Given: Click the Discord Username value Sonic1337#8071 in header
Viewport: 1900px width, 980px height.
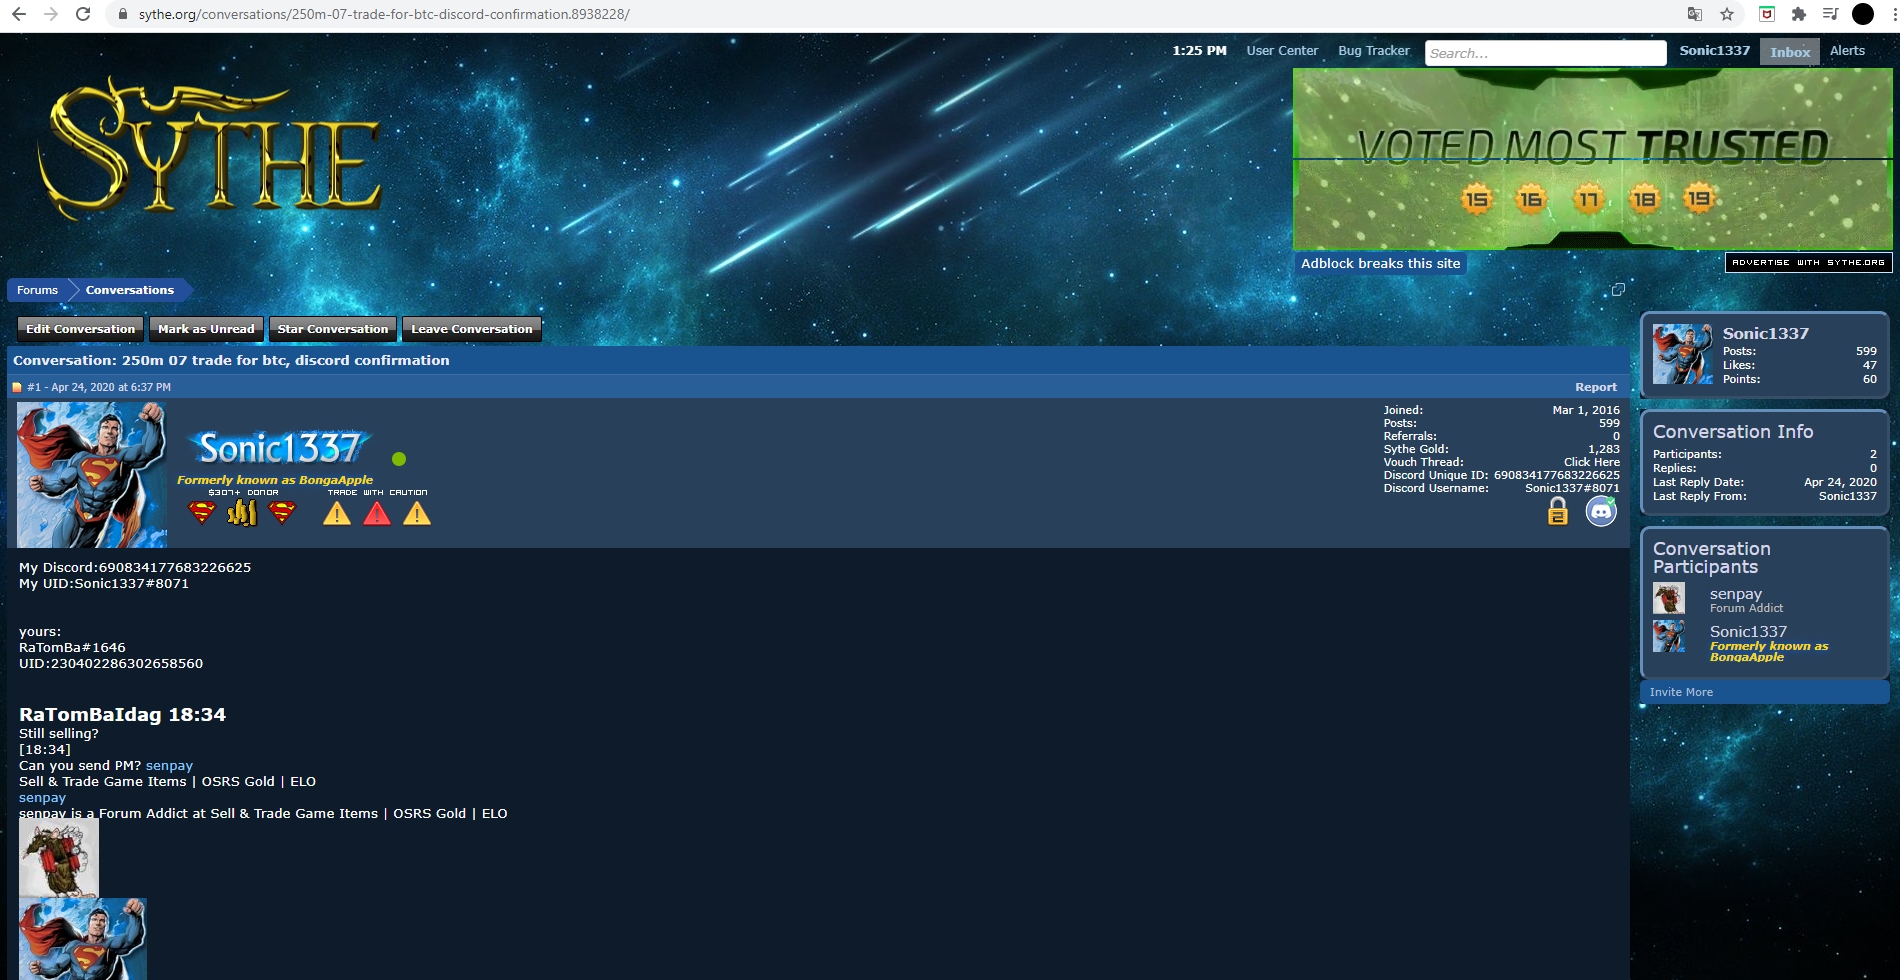Looking at the screenshot, I should pos(1572,488).
